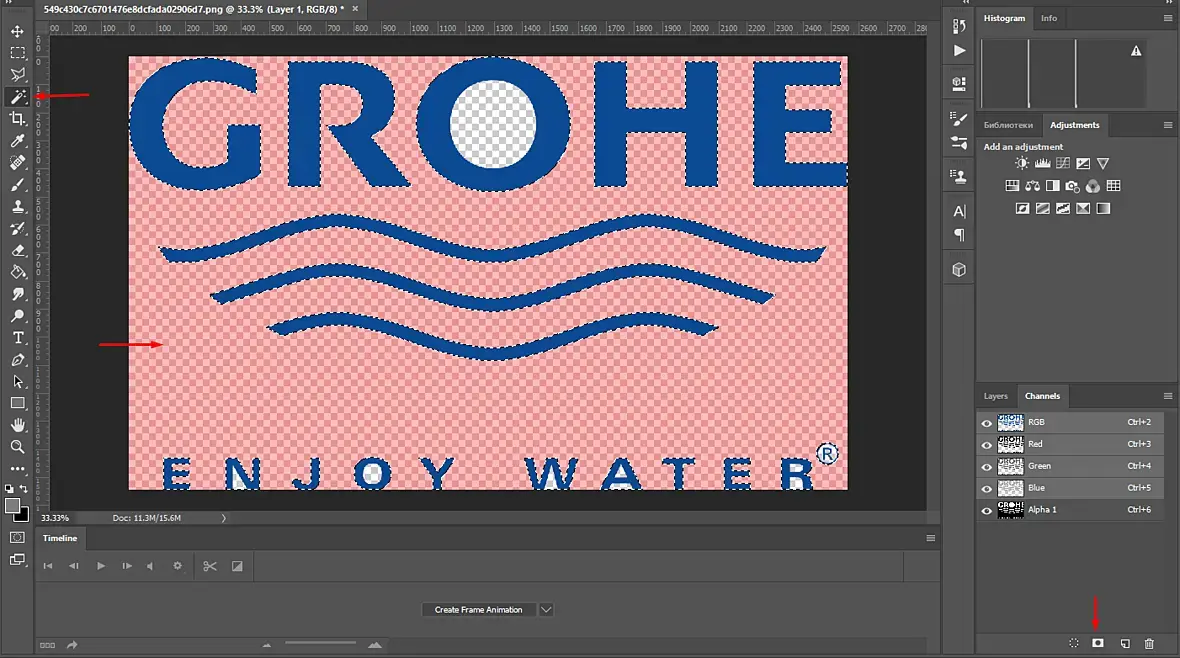Hide the RGB channel visibility eye
1180x658 pixels.
point(987,423)
